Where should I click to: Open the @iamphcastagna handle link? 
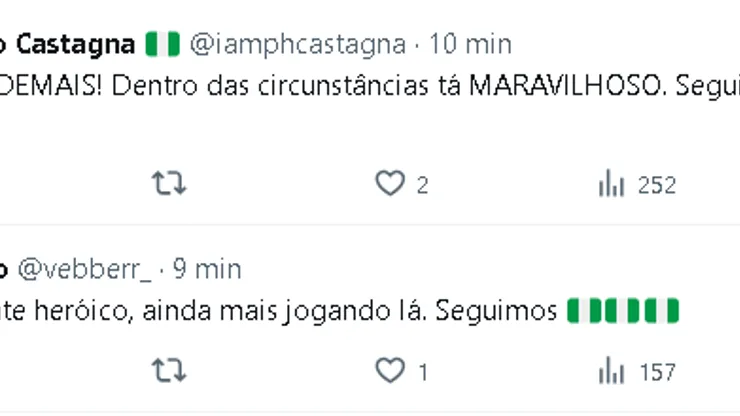[x=297, y=44]
